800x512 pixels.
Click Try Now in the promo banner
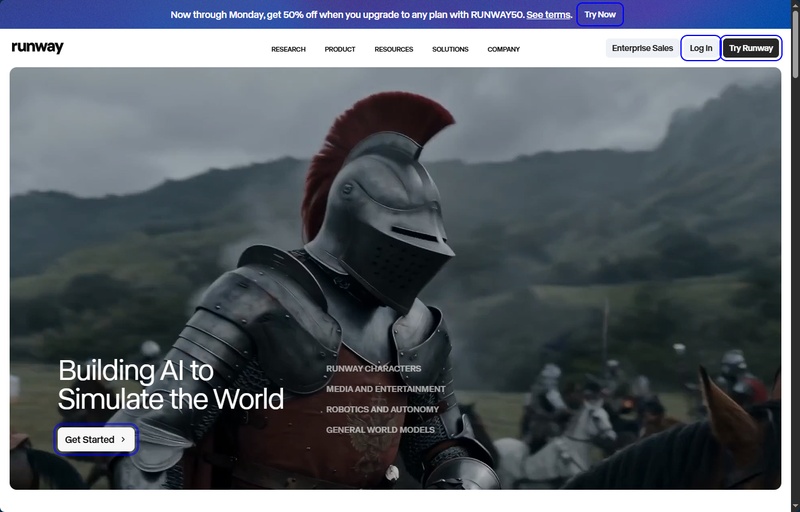pyautogui.click(x=600, y=14)
